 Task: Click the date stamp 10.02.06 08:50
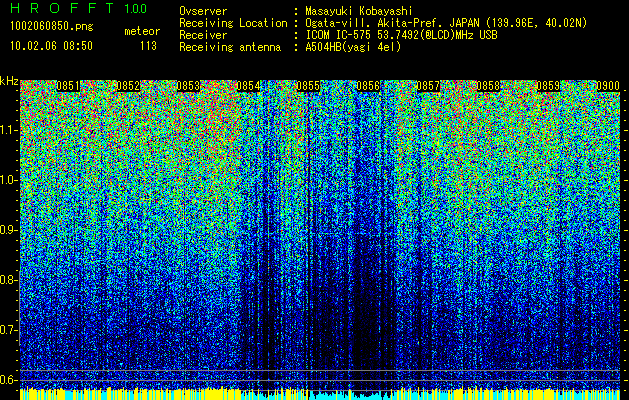tap(51, 46)
